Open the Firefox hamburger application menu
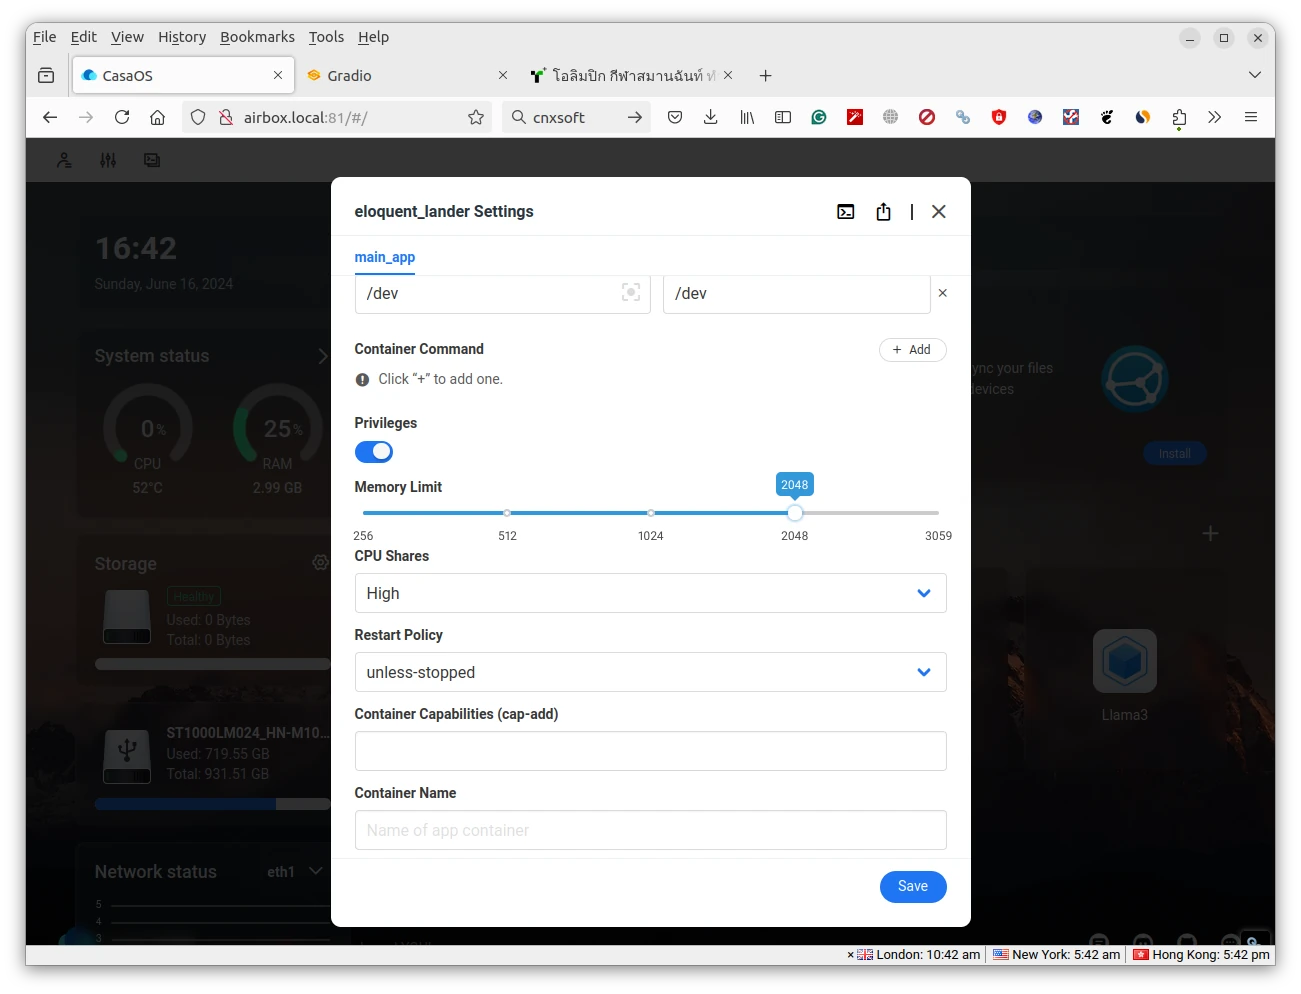 tap(1251, 117)
